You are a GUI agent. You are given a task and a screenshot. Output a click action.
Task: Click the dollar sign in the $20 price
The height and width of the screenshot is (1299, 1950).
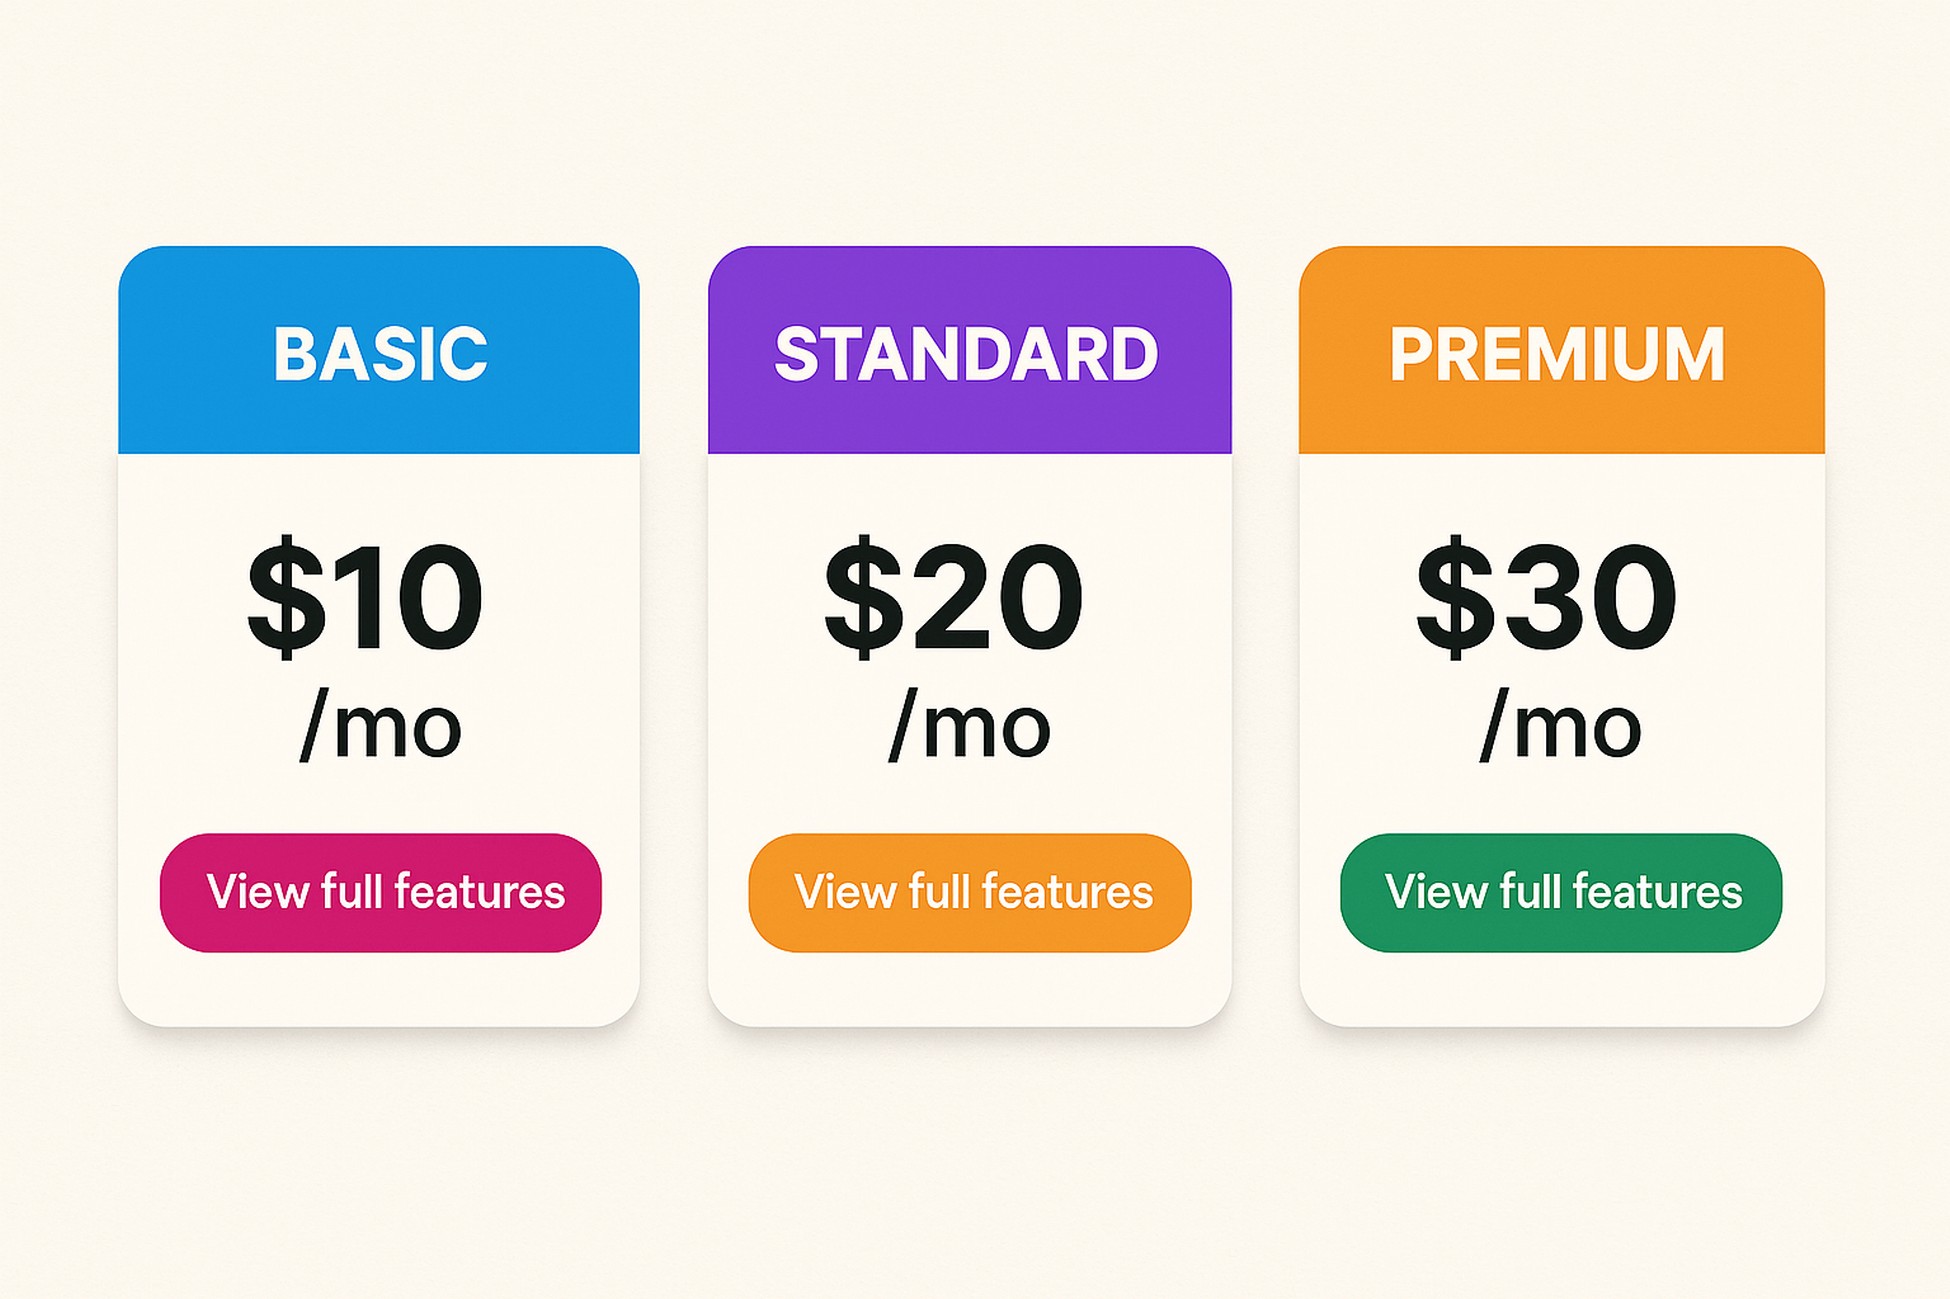click(x=858, y=597)
